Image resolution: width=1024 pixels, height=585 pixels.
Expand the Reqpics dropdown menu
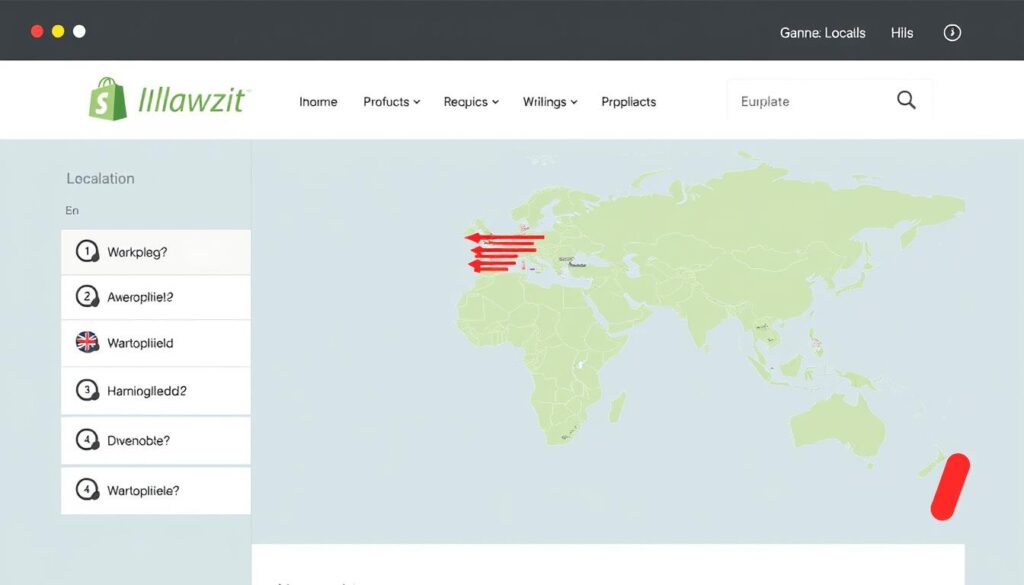[470, 102]
